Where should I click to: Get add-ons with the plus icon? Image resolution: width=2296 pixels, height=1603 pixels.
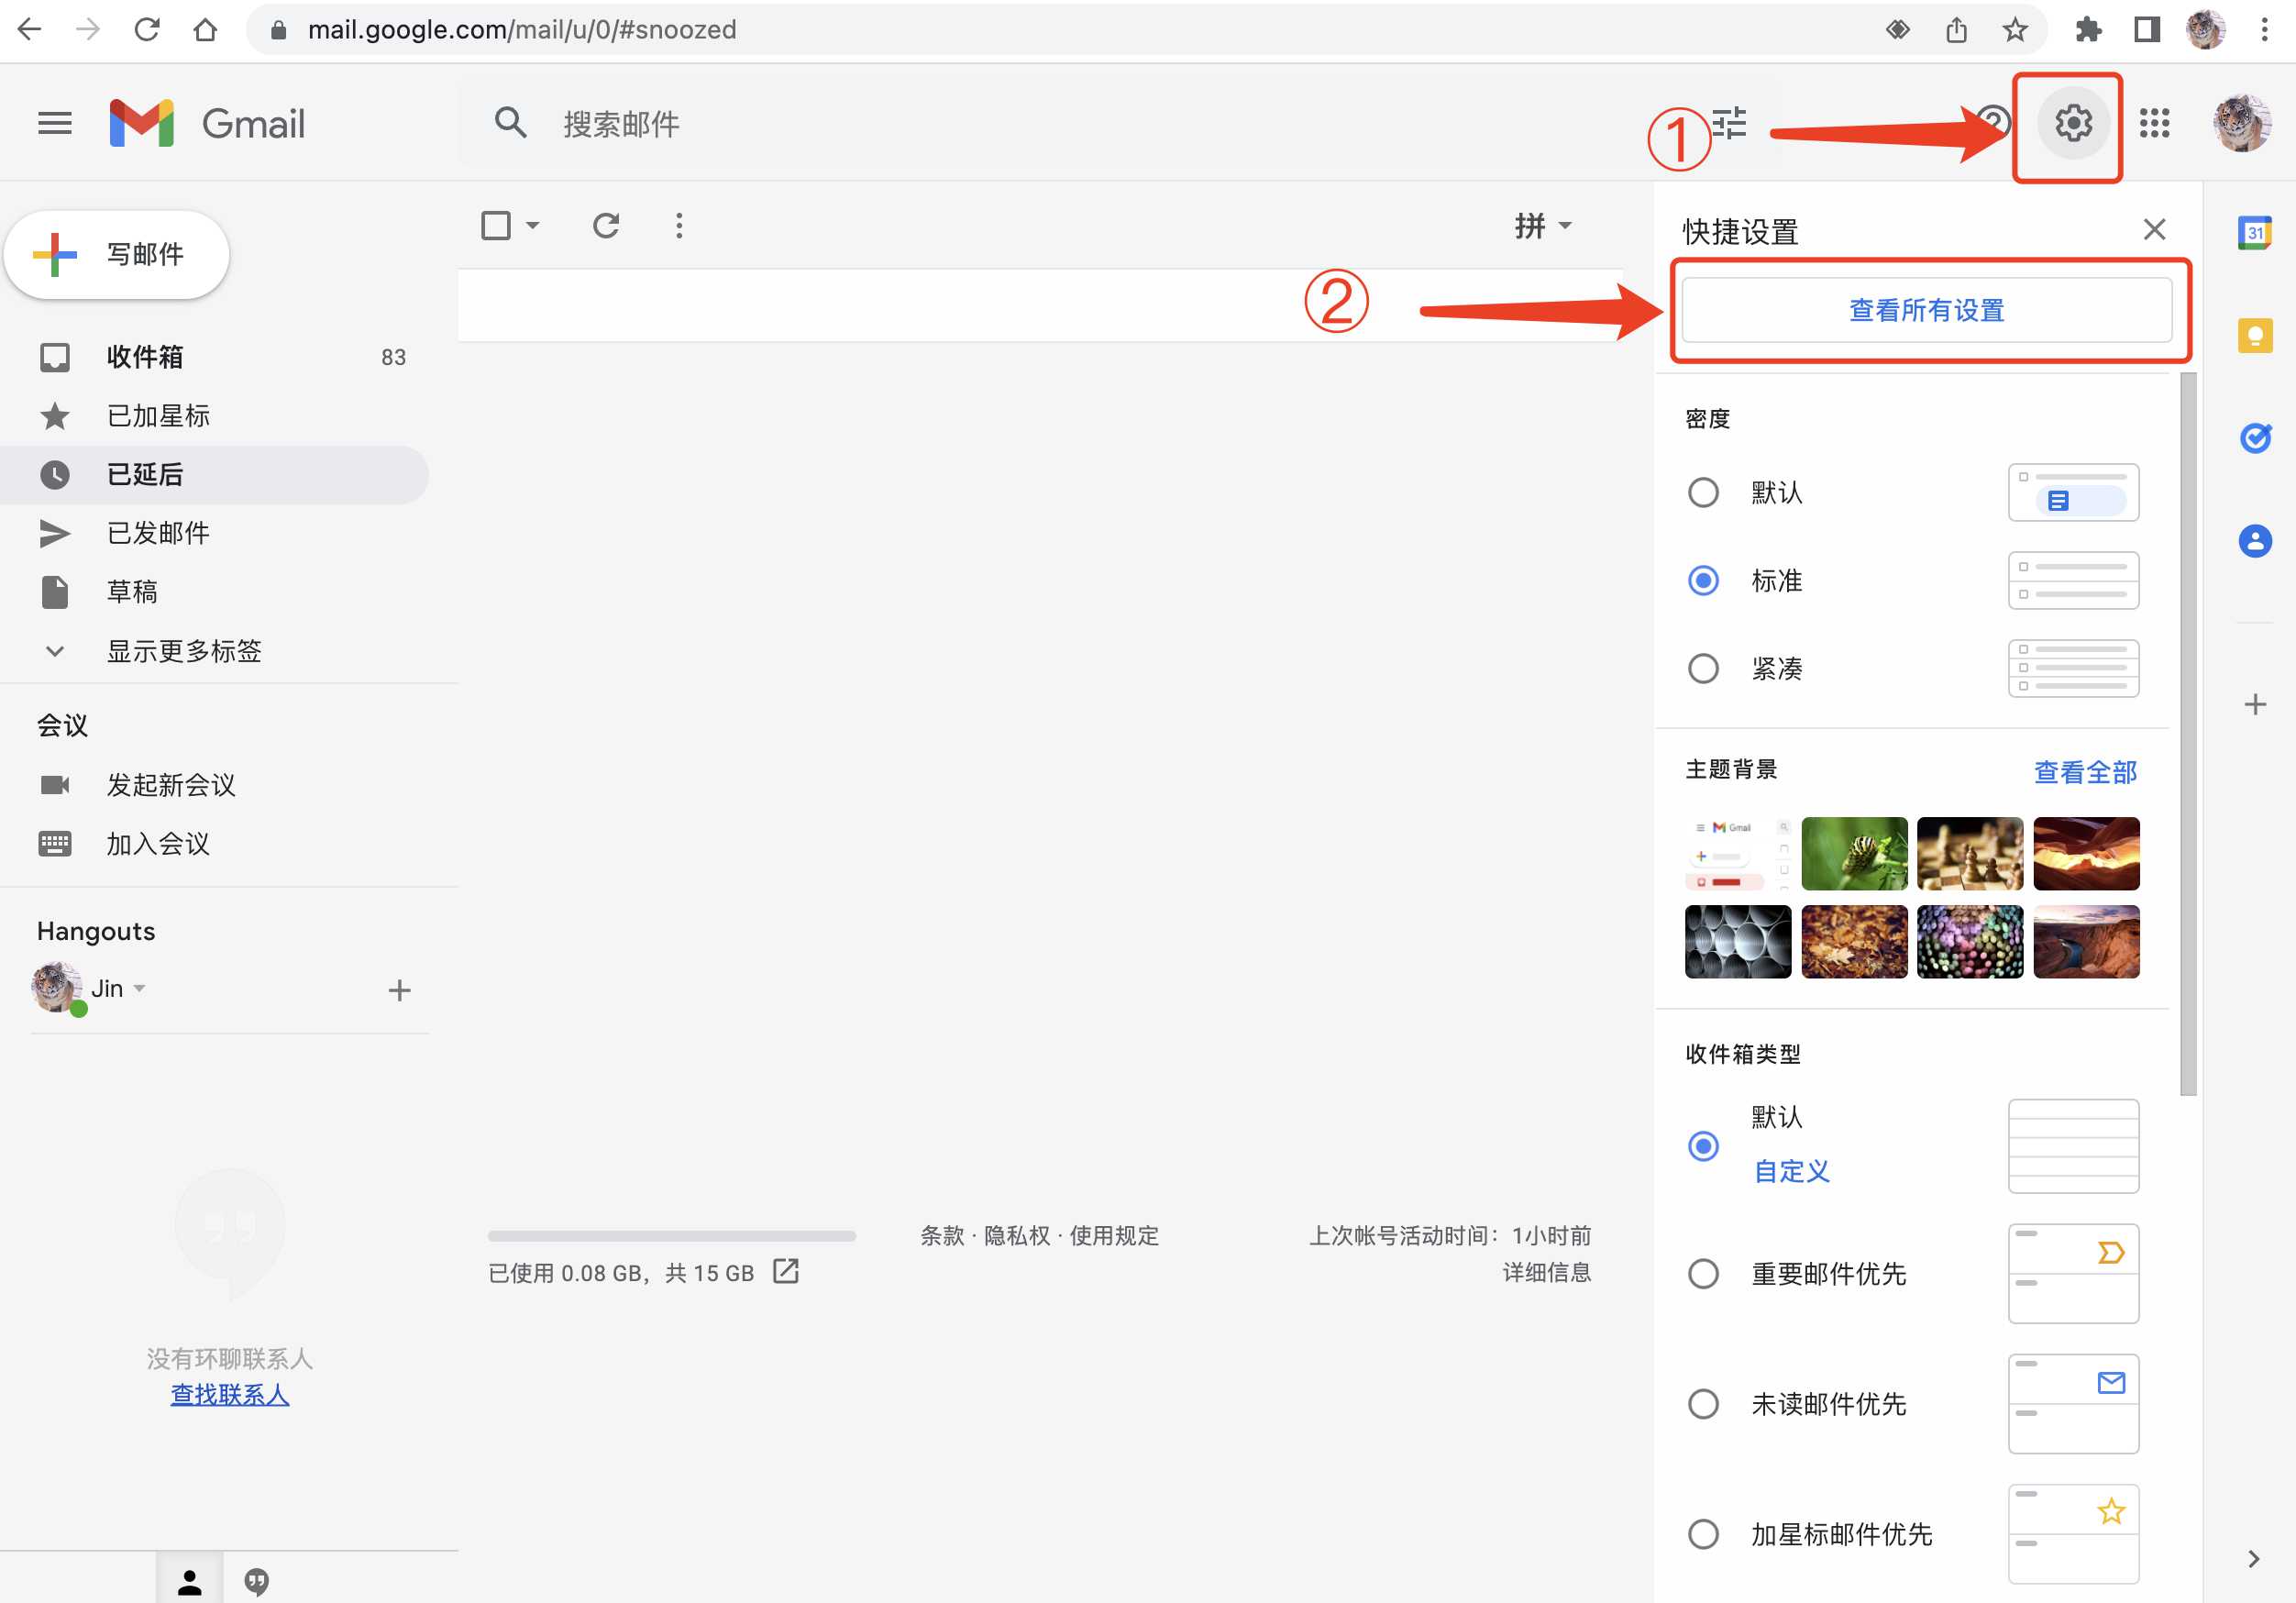2254,704
